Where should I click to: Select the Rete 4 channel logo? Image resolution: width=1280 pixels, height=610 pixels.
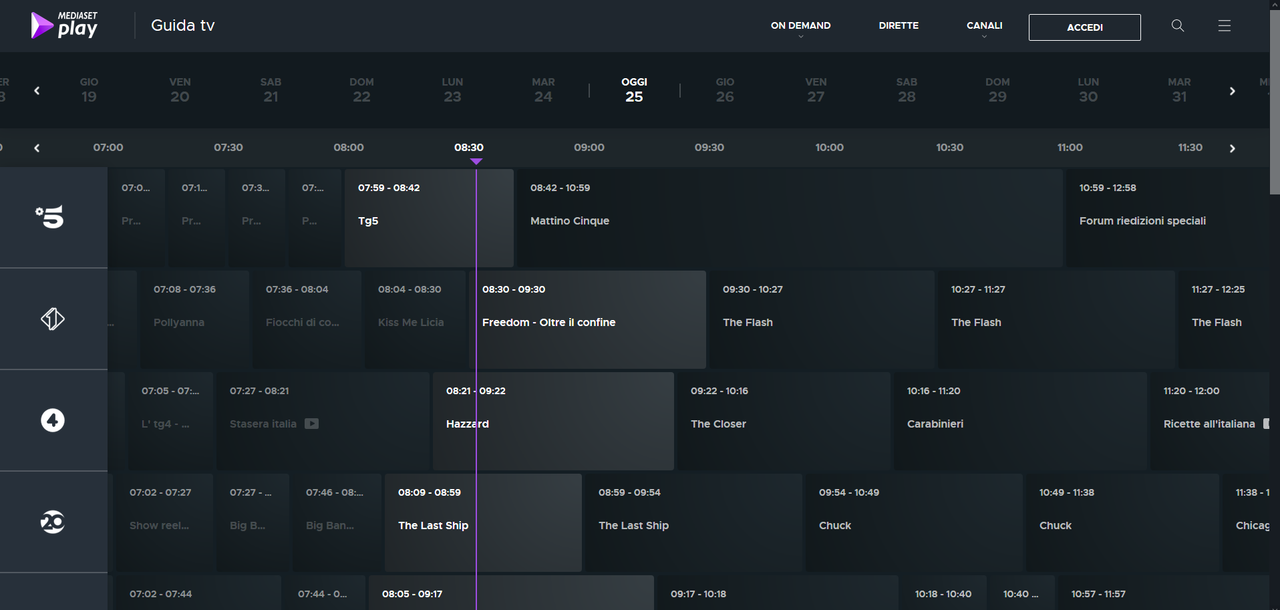click(53, 421)
